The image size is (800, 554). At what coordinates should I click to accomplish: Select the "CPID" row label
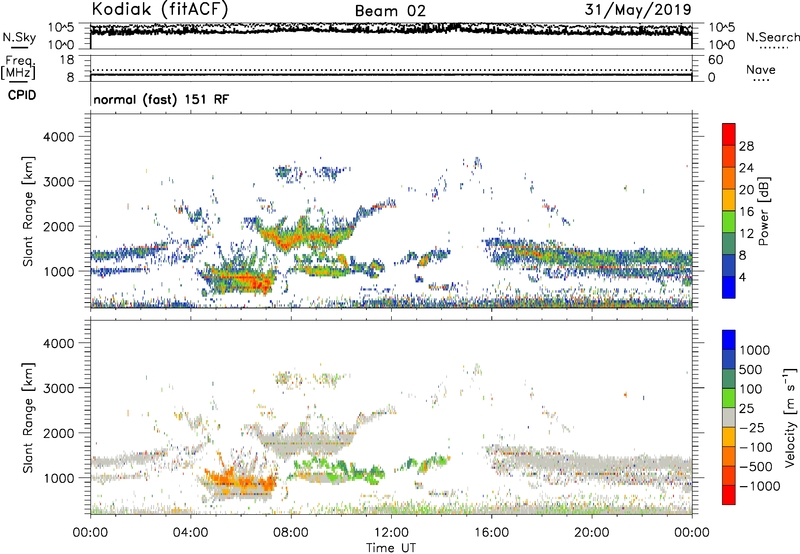click(x=22, y=95)
